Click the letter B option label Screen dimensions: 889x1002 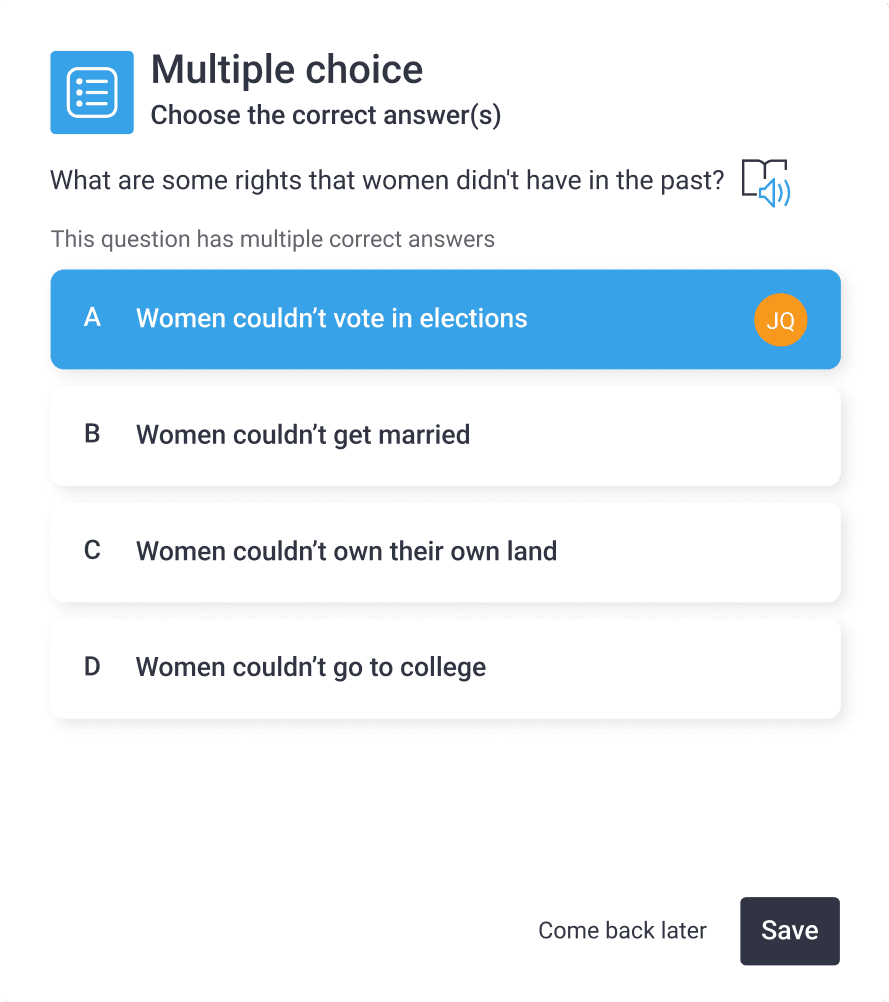pyautogui.click(x=93, y=435)
